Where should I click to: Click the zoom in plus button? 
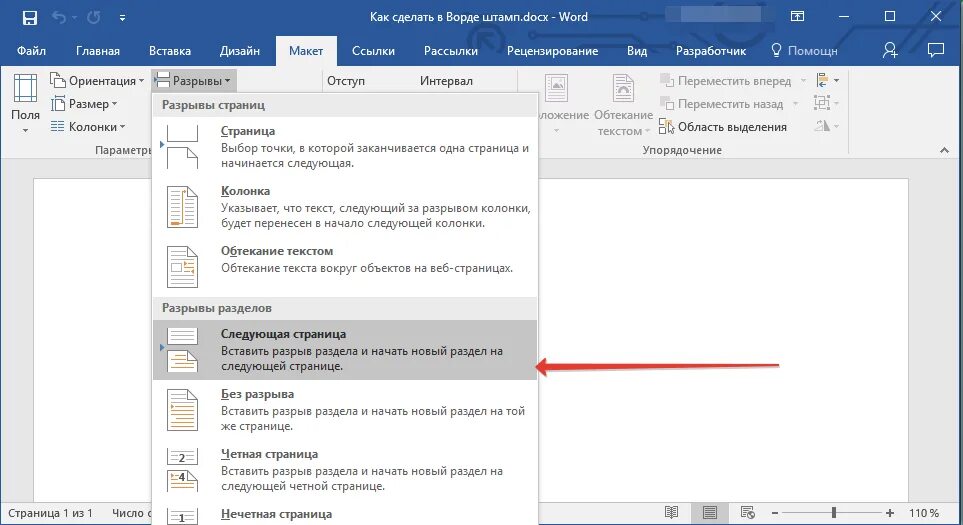point(890,513)
